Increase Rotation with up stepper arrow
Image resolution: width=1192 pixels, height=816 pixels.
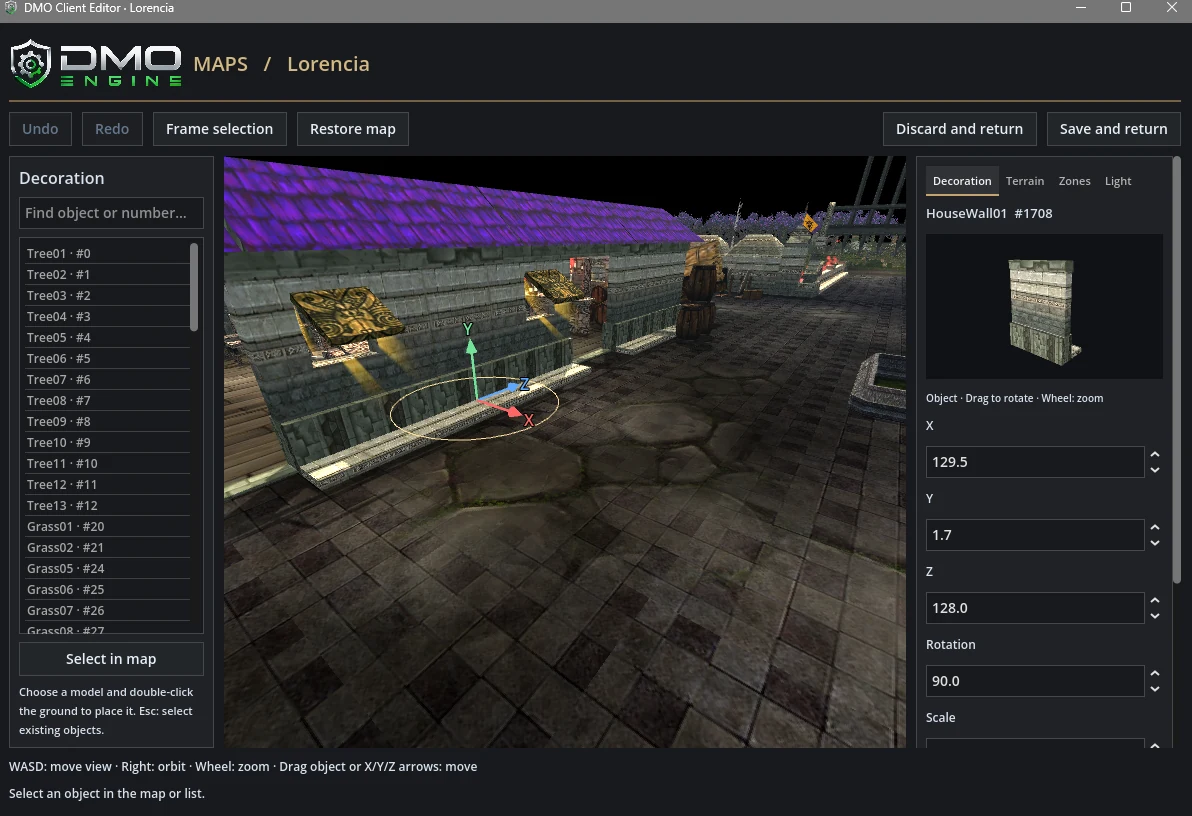[x=1155, y=673]
